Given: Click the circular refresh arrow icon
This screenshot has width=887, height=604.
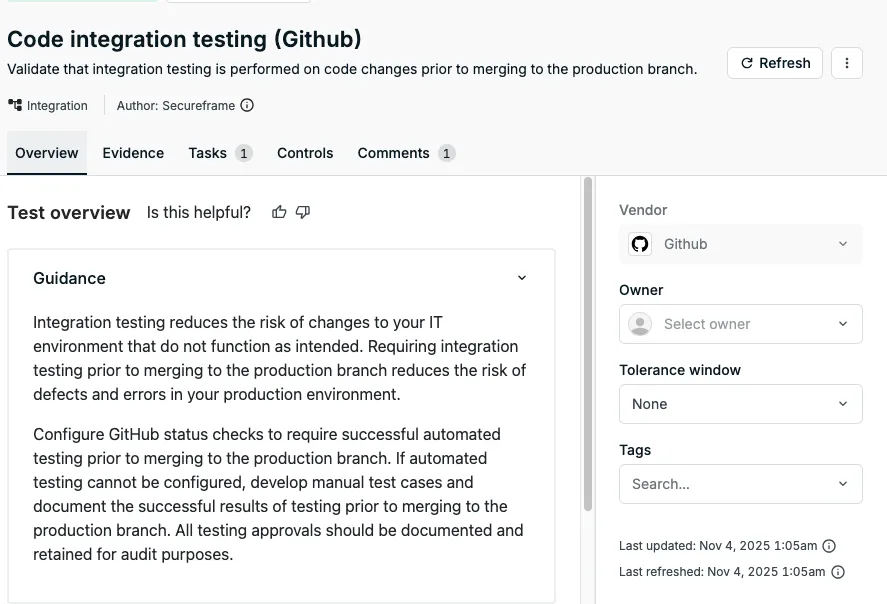Looking at the screenshot, I should coord(746,62).
